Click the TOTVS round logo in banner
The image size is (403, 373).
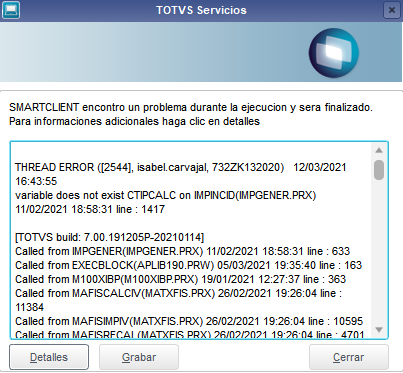coord(334,53)
